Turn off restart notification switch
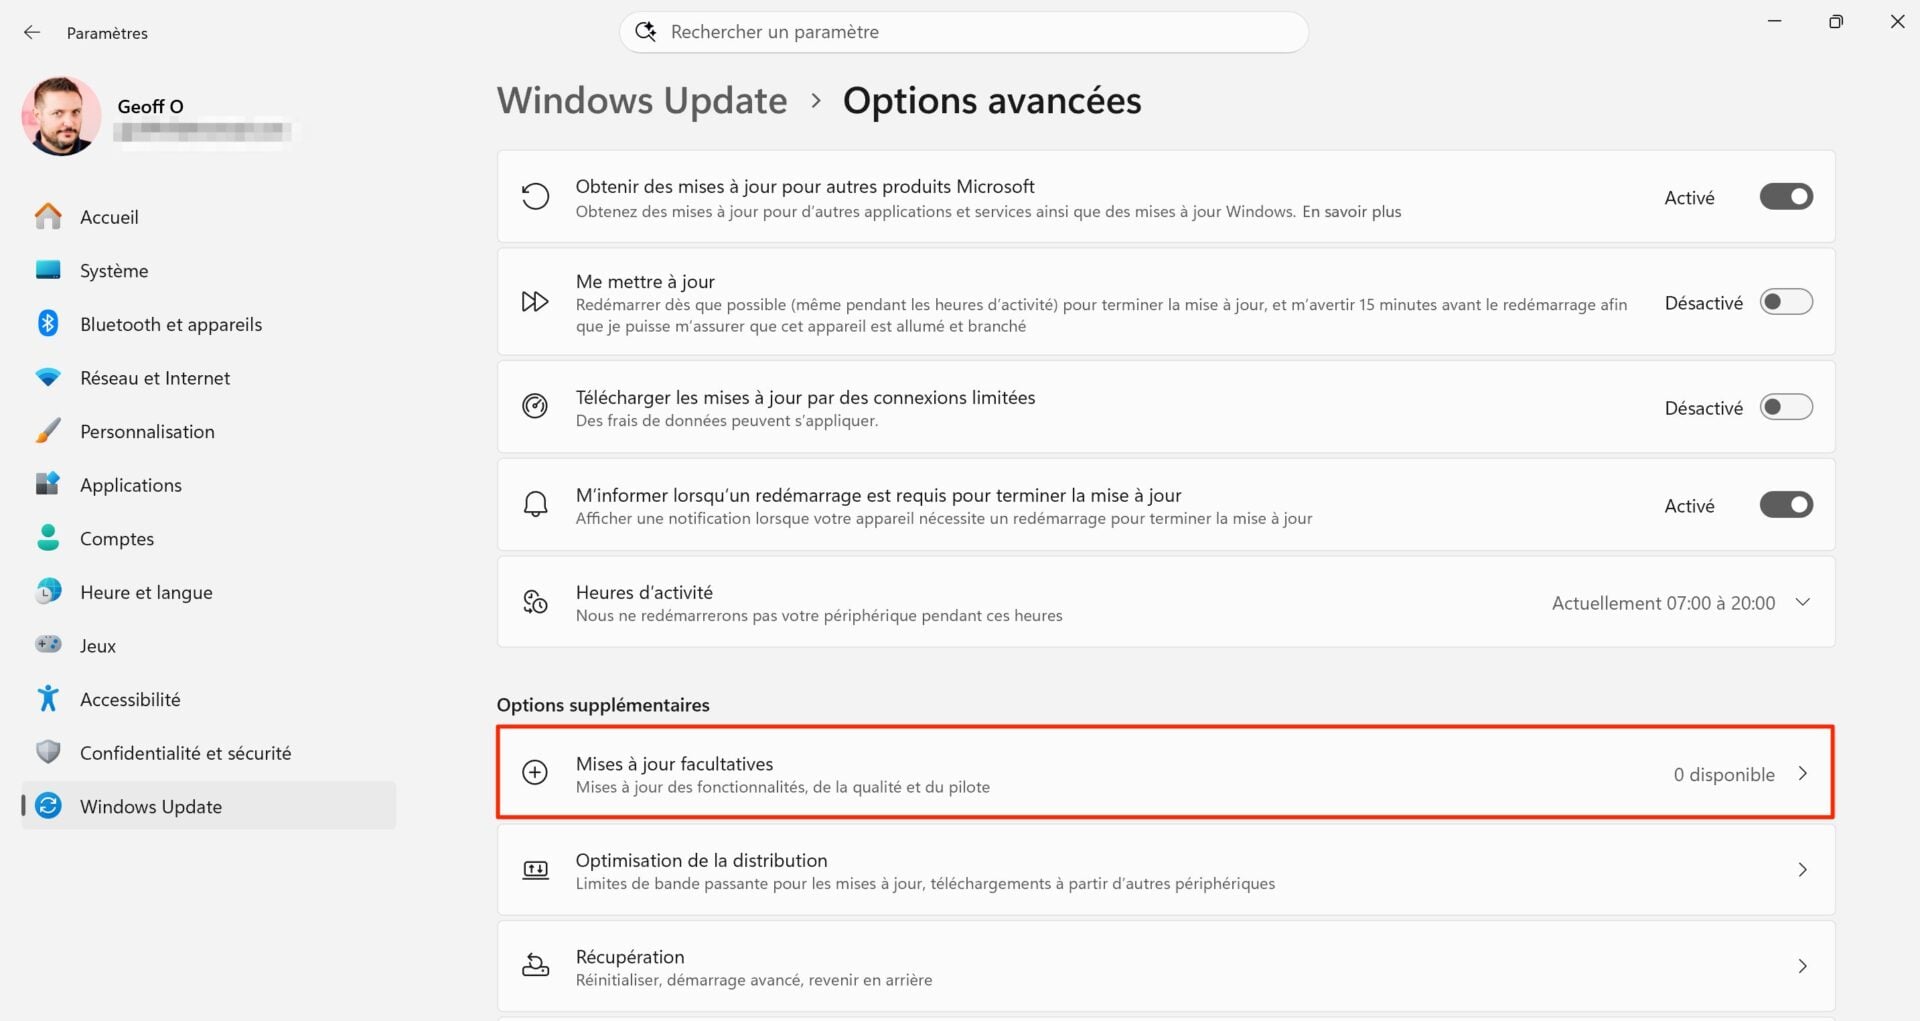1920x1021 pixels. pyautogui.click(x=1786, y=504)
